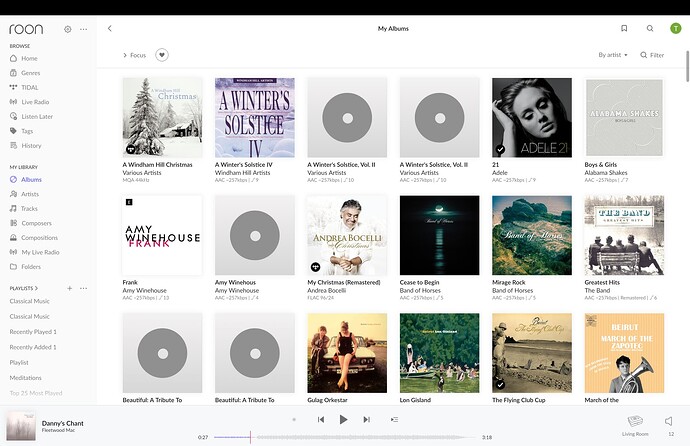
Task: Play the current track Danny's Chant
Action: coord(343,420)
